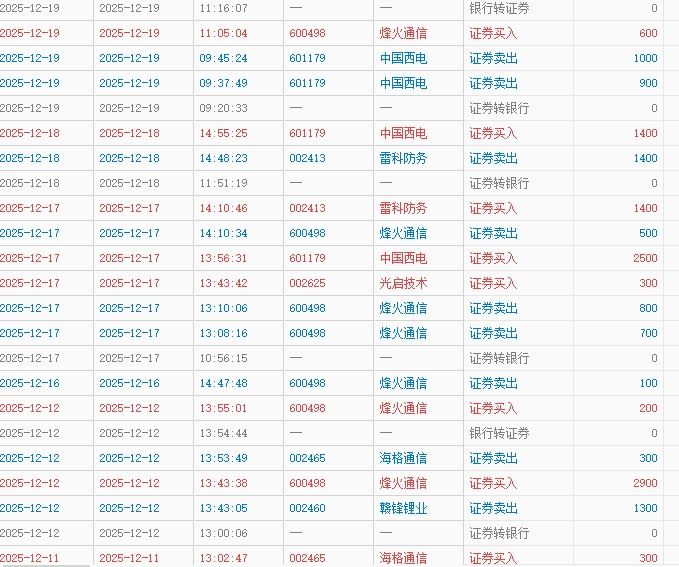Click the time value 09:45:24

pos(223,58)
